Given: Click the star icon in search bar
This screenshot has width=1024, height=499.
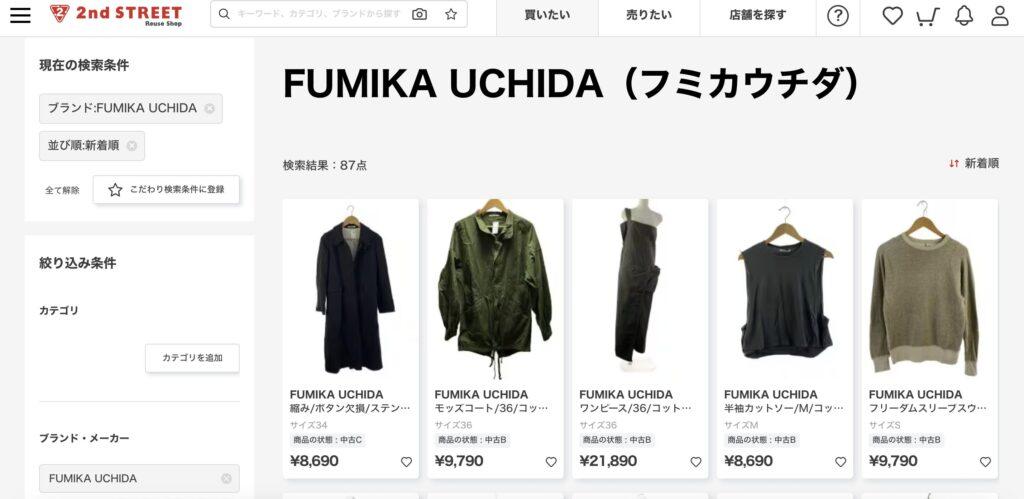Looking at the screenshot, I should (451, 14).
